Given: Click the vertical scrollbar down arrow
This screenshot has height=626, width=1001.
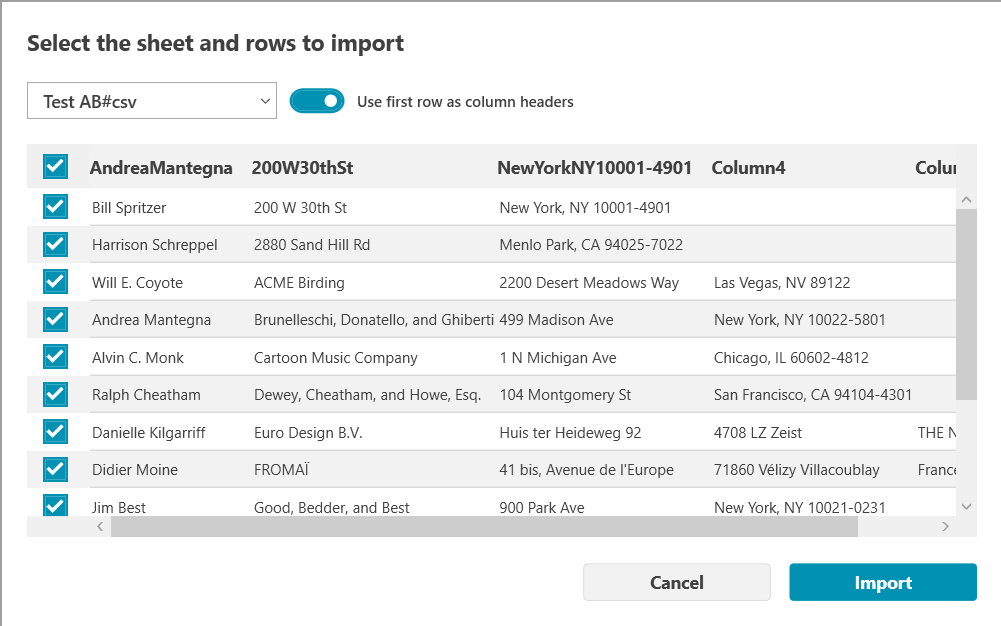Looking at the screenshot, I should coord(966,507).
